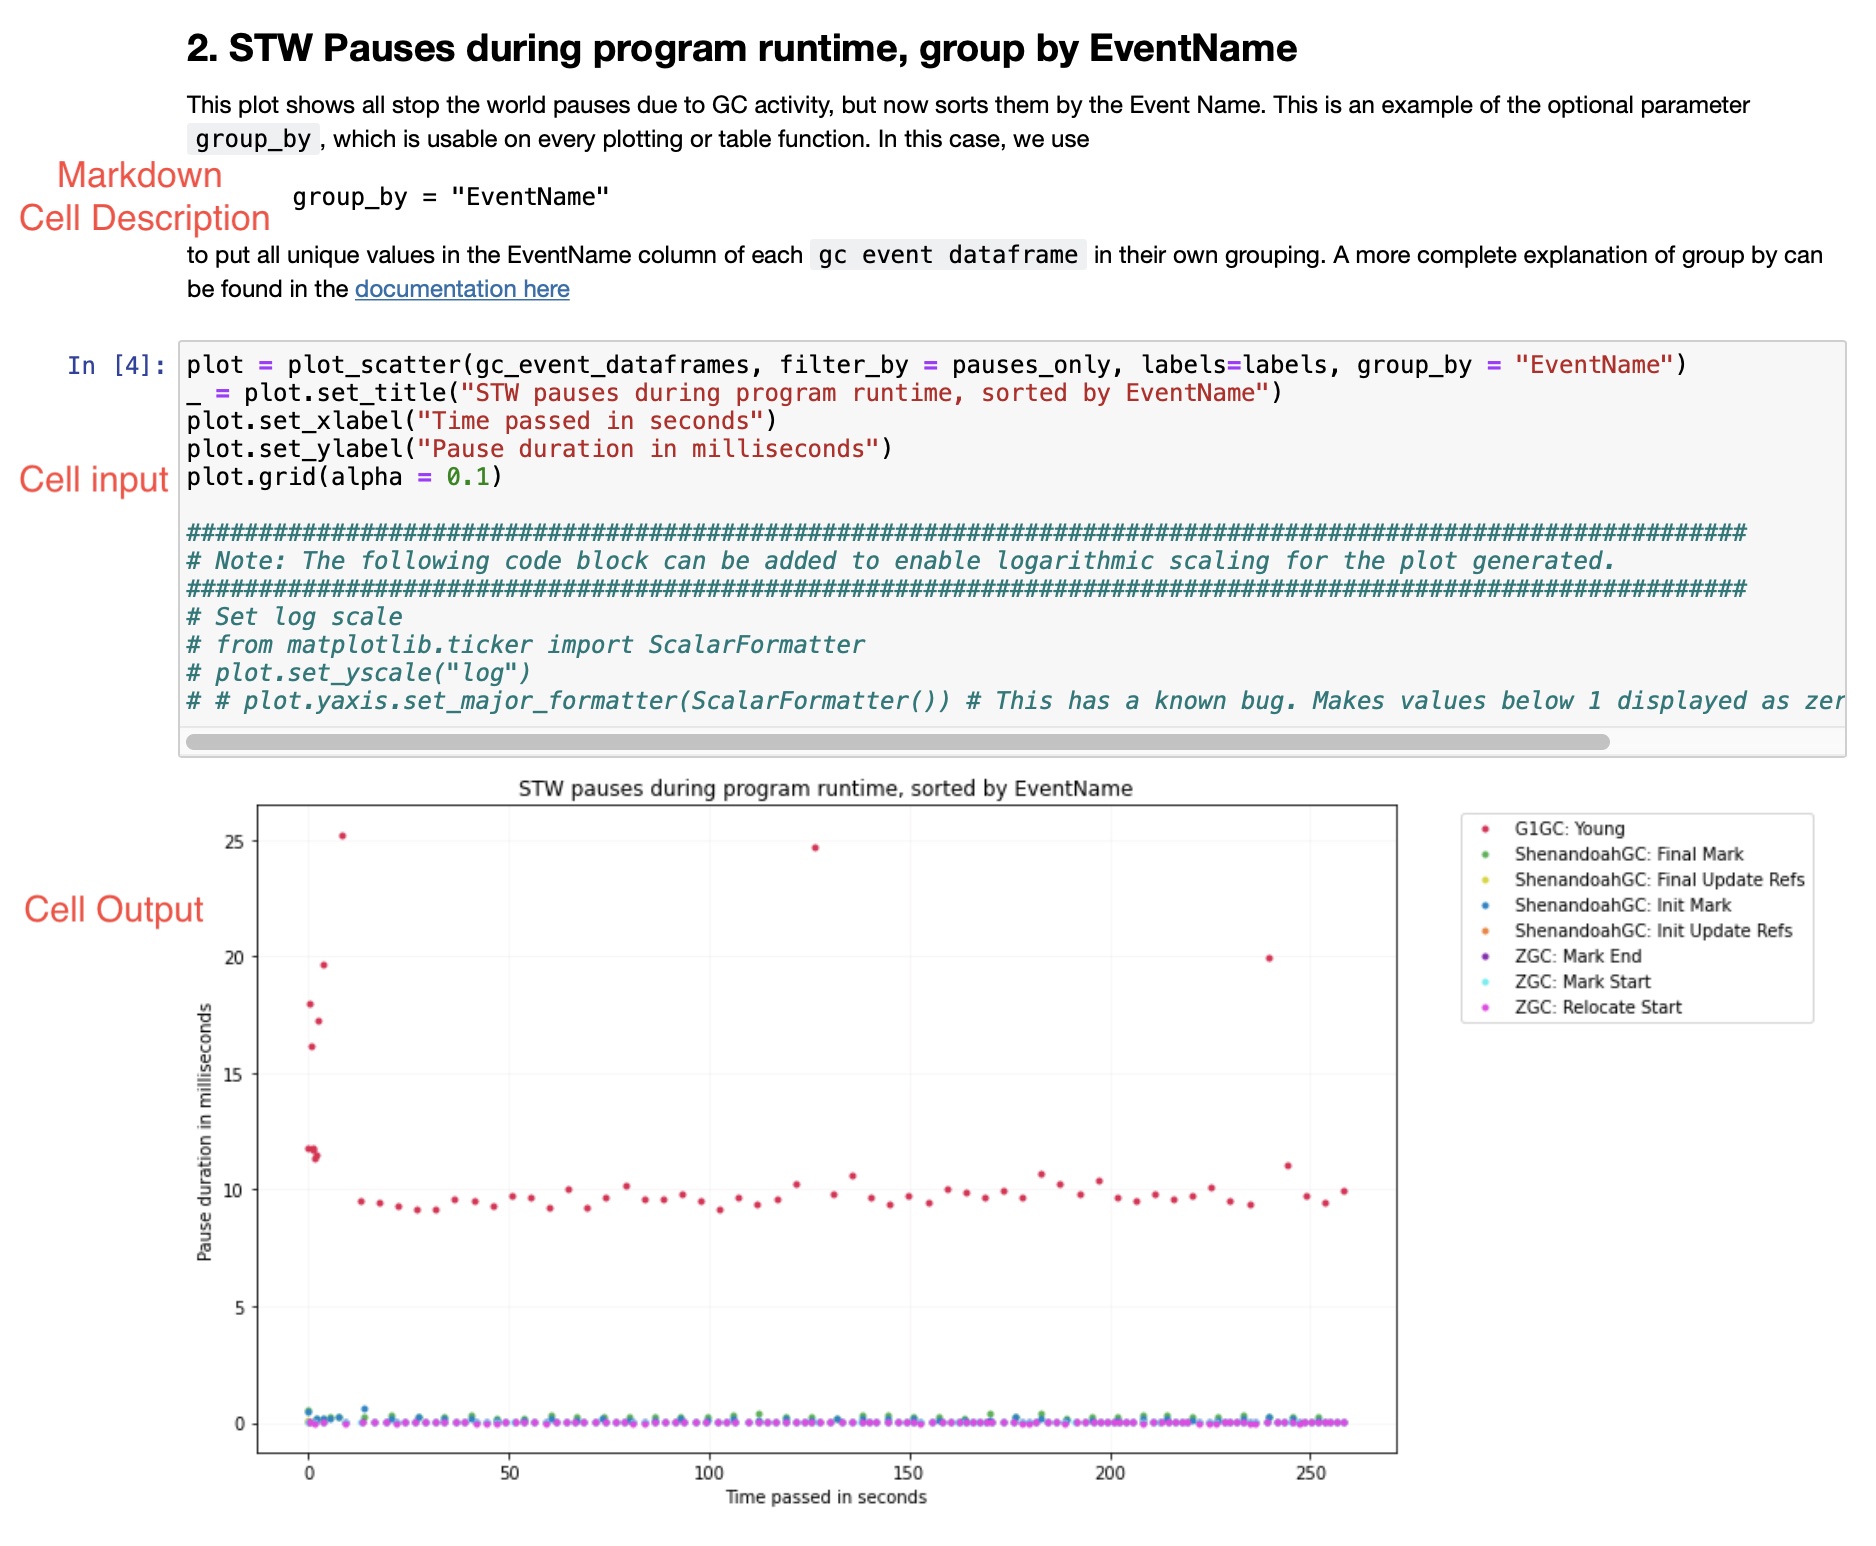The image size is (1876, 1546).
Task: Click the In [4] cell prompt
Action: pos(116,365)
